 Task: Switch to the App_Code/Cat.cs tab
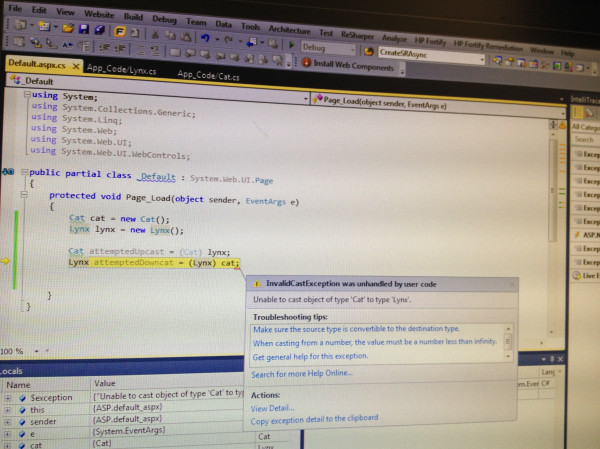(x=208, y=76)
